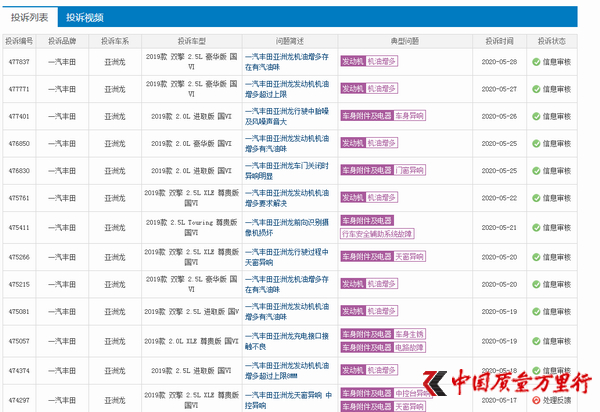Click 投诉车型 column header

click(192, 41)
